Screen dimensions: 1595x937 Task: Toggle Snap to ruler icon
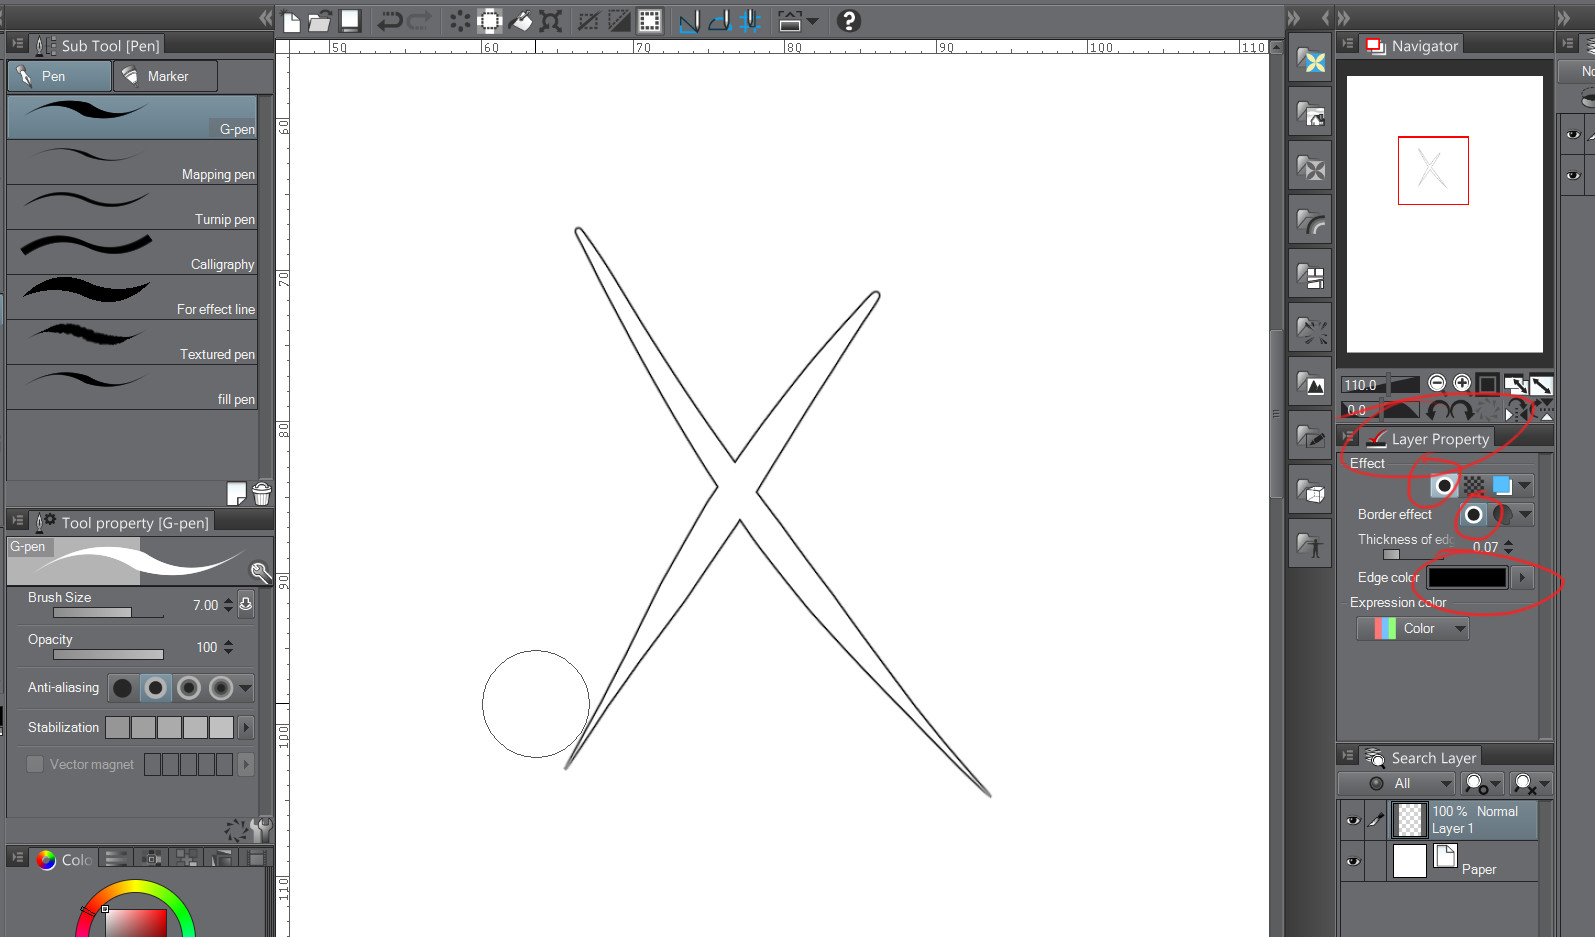[x=689, y=21]
